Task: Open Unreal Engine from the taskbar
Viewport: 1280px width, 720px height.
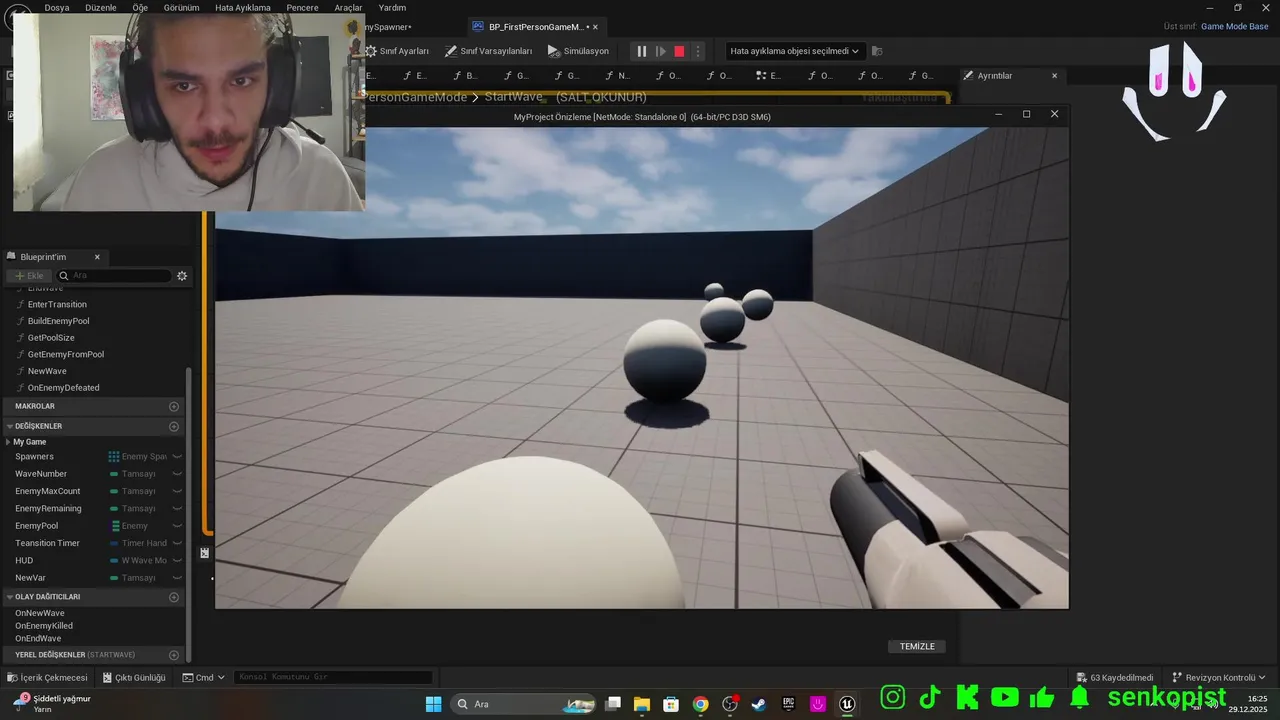Action: click(x=848, y=704)
